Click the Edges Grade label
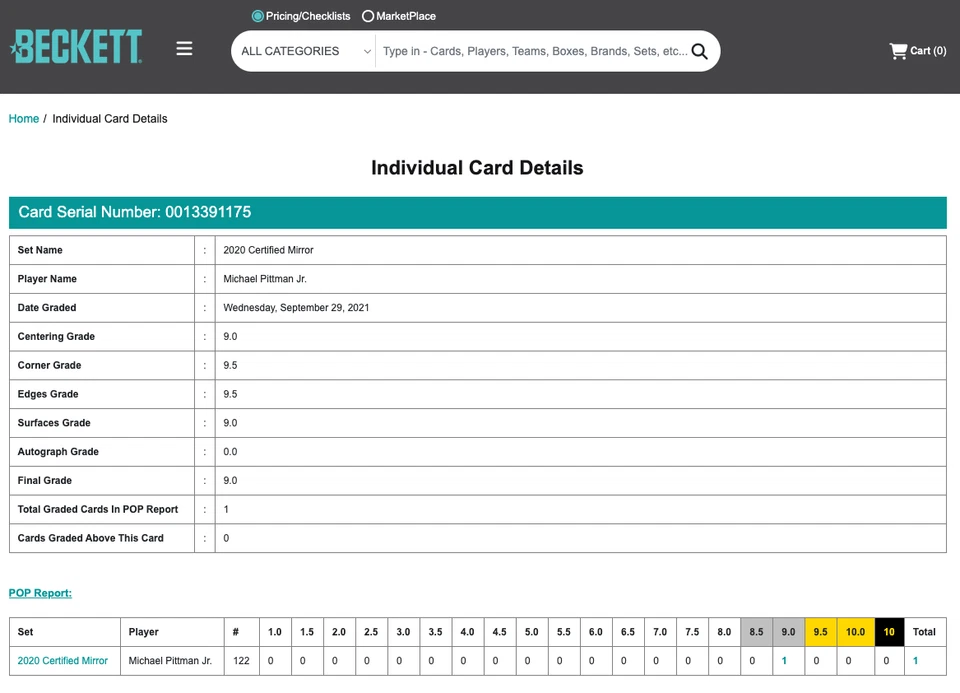Viewport: 960px width, 693px height. 48,394
